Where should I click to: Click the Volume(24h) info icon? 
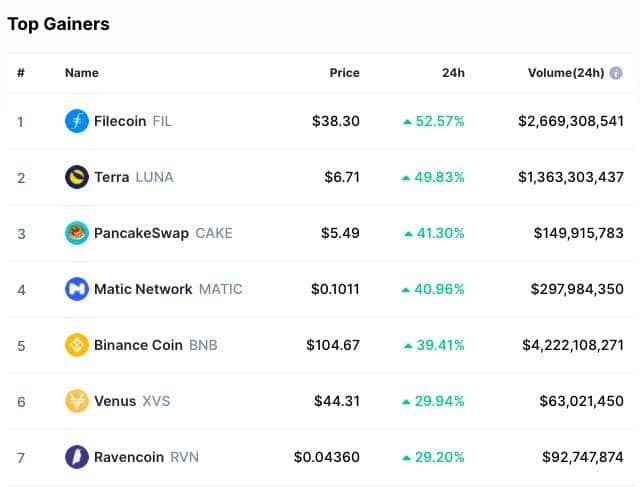tap(616, 73)
